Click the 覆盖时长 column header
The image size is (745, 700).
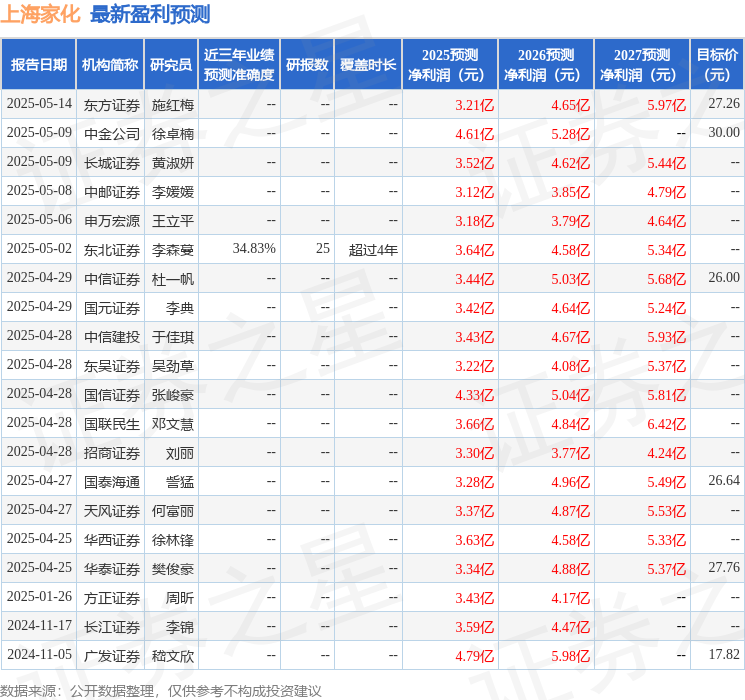pyautogui.click(x=368, y=65)
